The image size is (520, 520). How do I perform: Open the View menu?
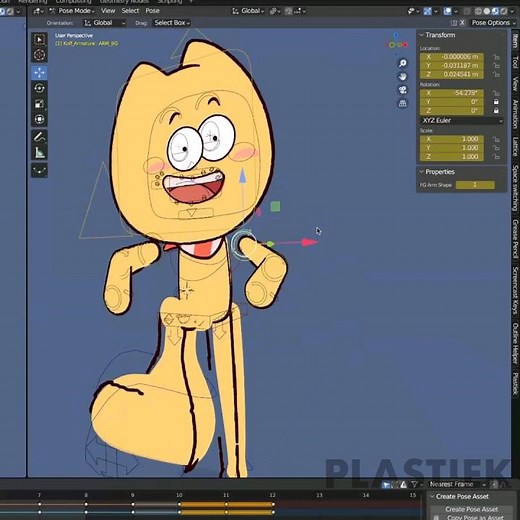(x=108, y=11)
